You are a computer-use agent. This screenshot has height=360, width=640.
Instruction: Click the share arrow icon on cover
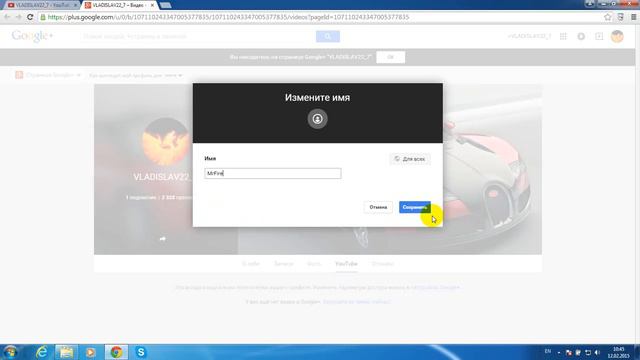point(162,239)
